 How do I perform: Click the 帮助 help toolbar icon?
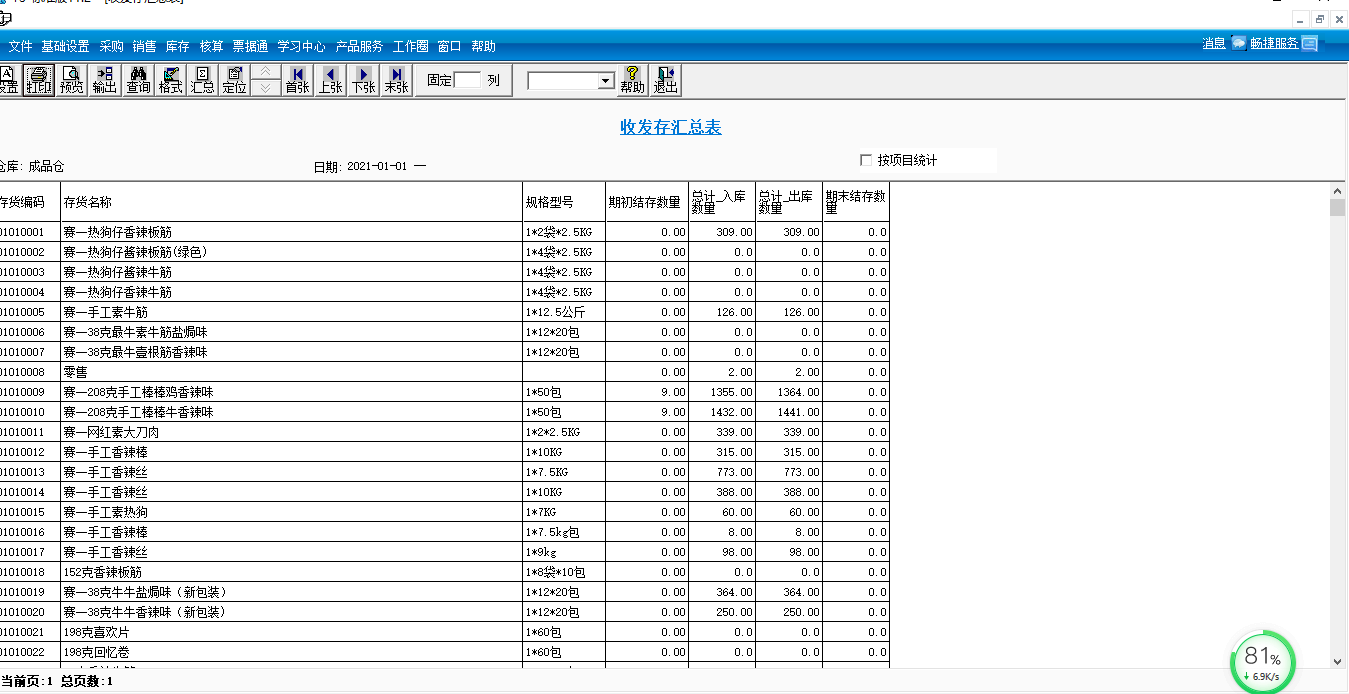point(632,80)
